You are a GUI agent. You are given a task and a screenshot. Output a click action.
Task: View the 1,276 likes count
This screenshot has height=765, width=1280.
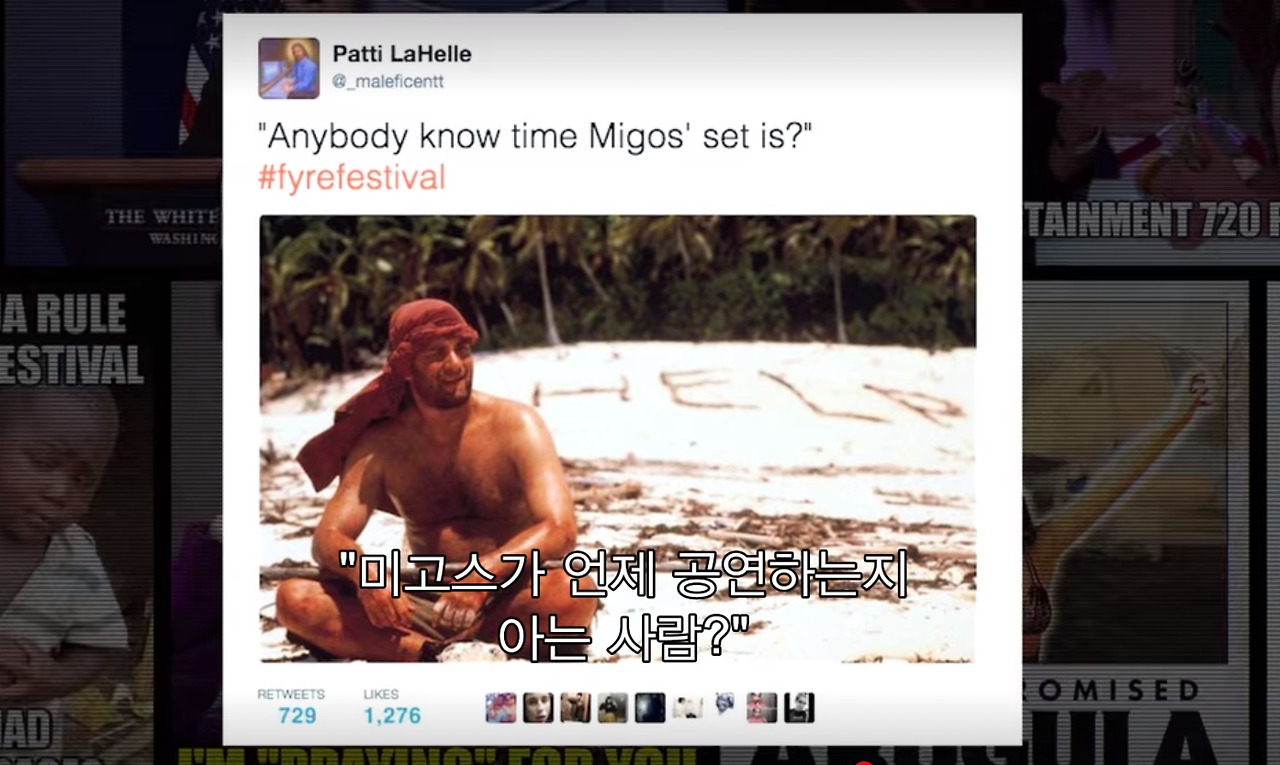pos(392,715)
